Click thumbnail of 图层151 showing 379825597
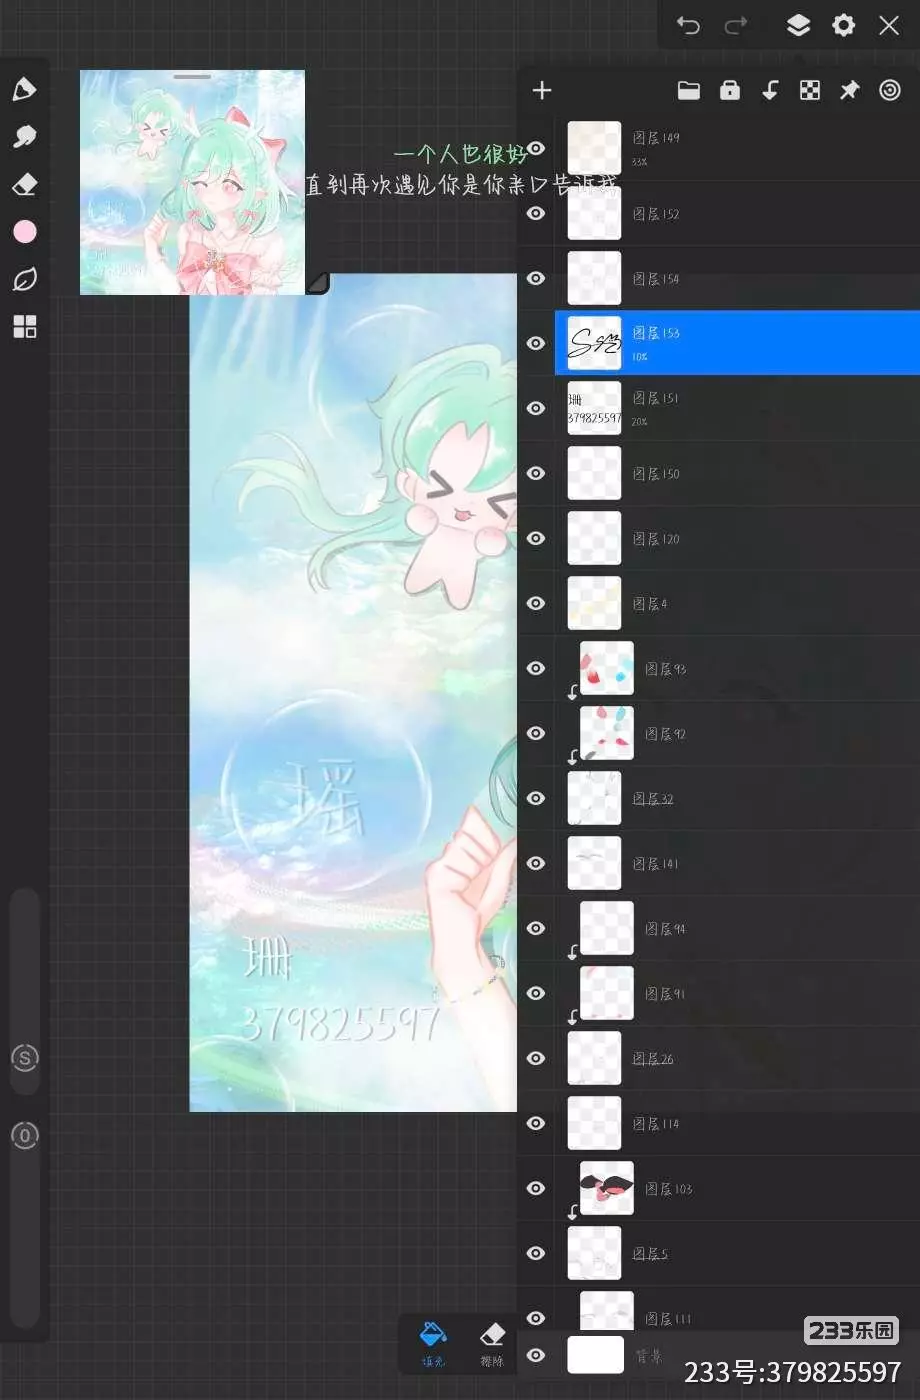920x1400 pixels. click(594, 408)
